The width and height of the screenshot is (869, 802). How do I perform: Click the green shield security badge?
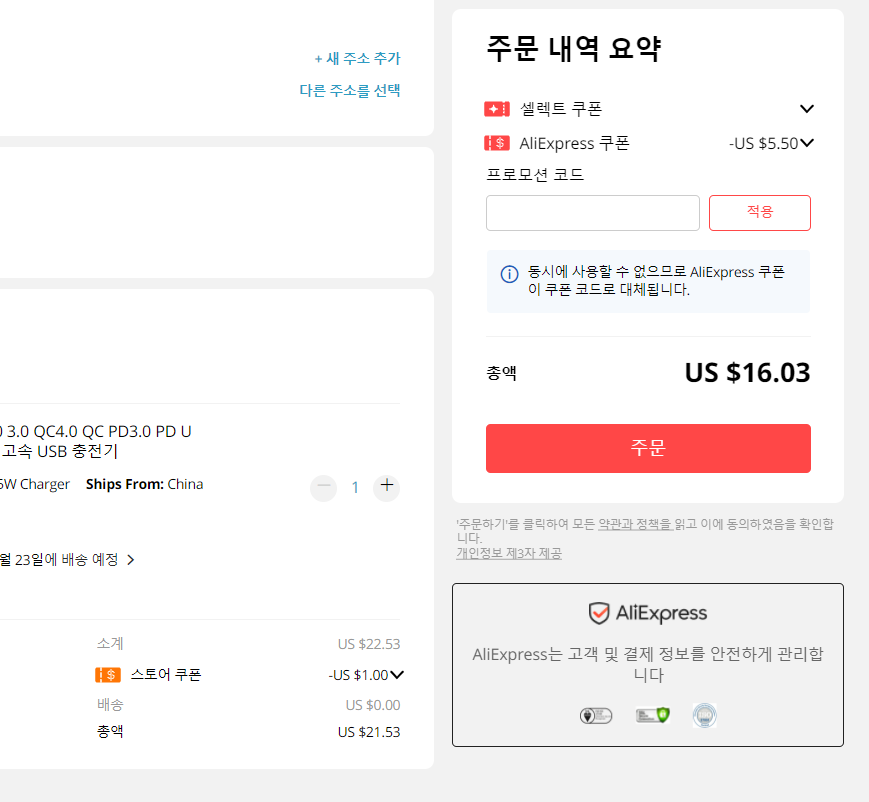click(x=652, y=716)
